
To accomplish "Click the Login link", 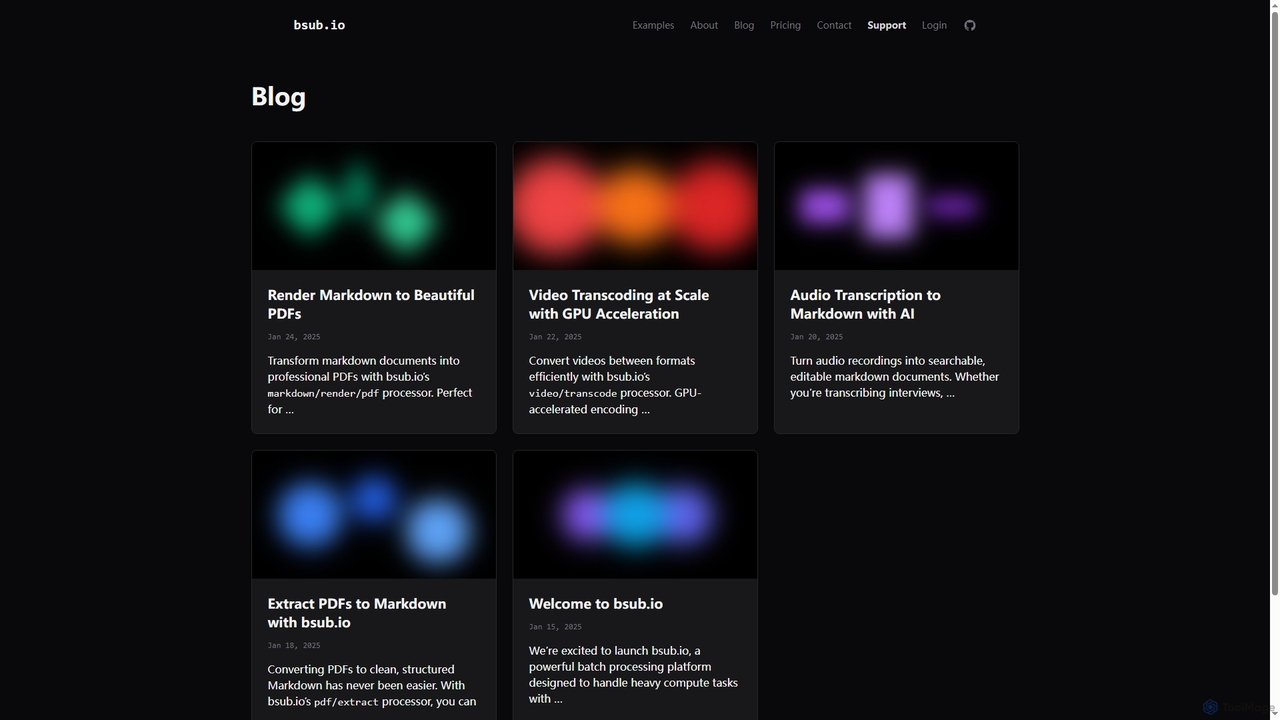I will (x=934, y=25).
